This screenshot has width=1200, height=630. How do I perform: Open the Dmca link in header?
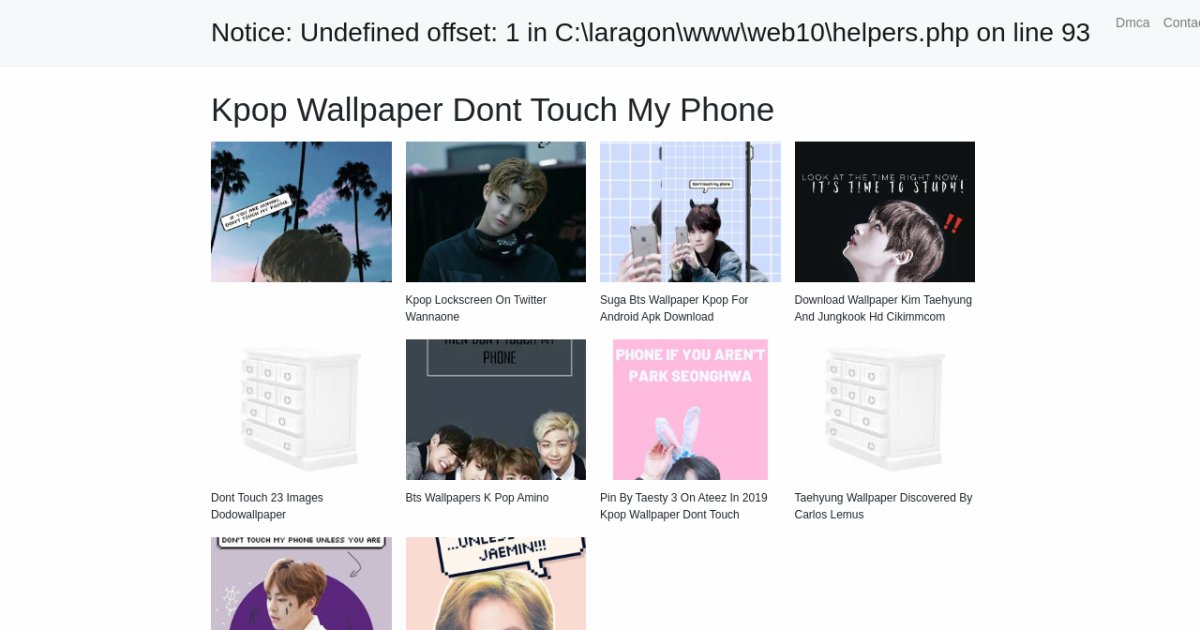[x=1132, y=22]
